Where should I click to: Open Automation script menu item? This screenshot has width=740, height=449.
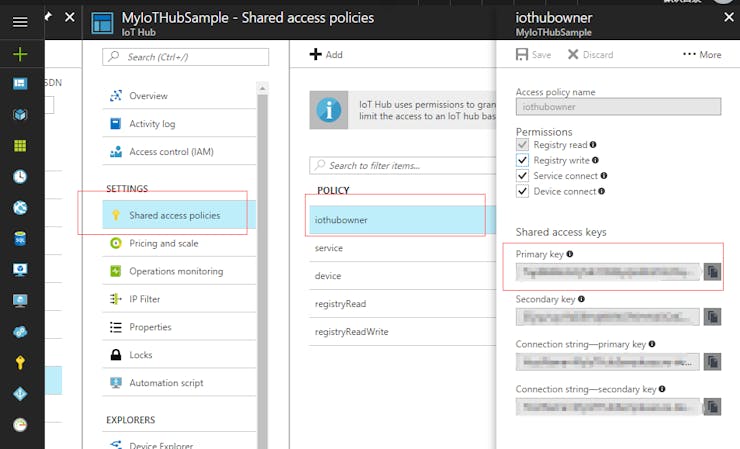coord(179,382)
